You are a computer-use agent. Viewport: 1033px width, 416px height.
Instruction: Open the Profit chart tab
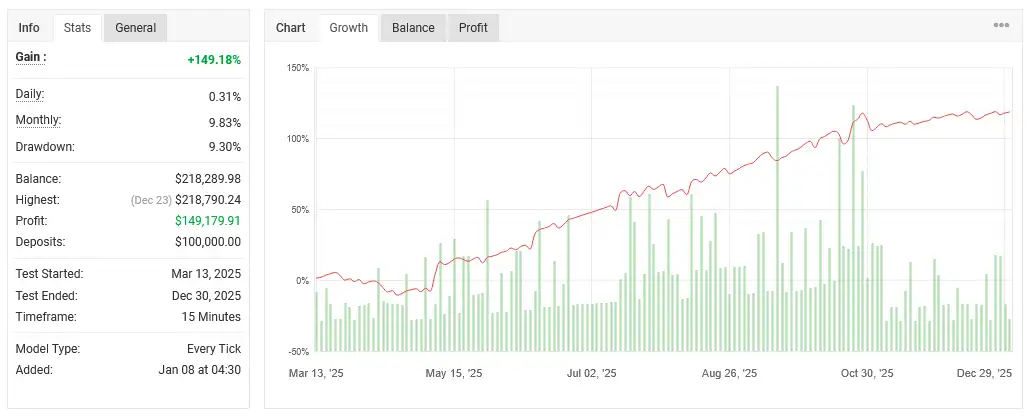coord(473,28)
